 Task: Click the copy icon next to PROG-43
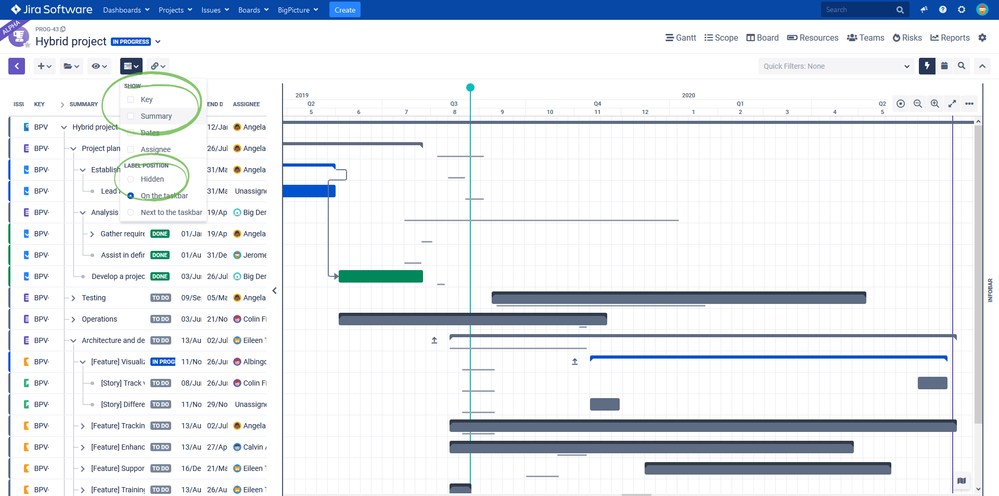pyautogui.click(x=63, y=29)
